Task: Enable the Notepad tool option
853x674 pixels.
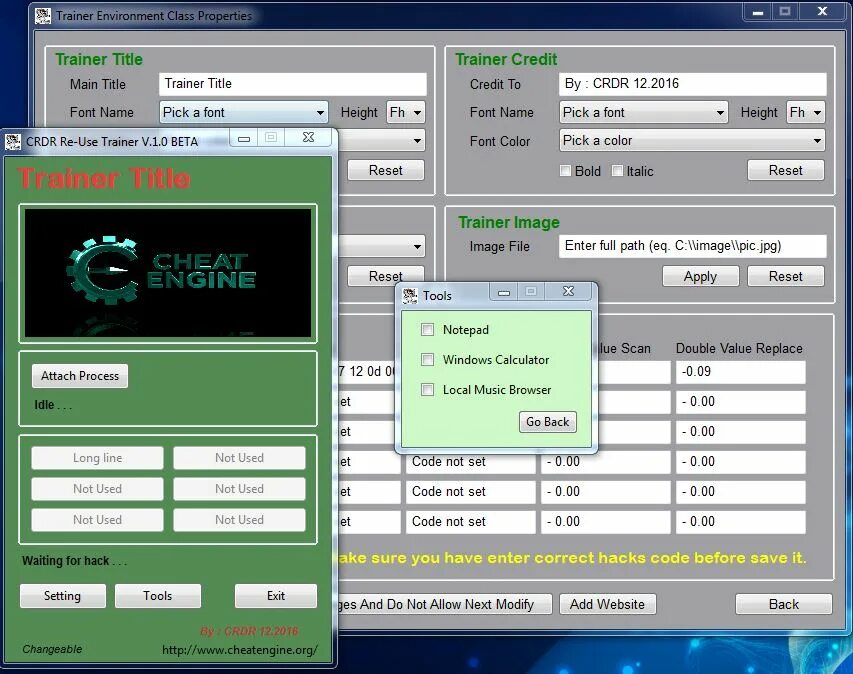Action: (x=427, y=330)
